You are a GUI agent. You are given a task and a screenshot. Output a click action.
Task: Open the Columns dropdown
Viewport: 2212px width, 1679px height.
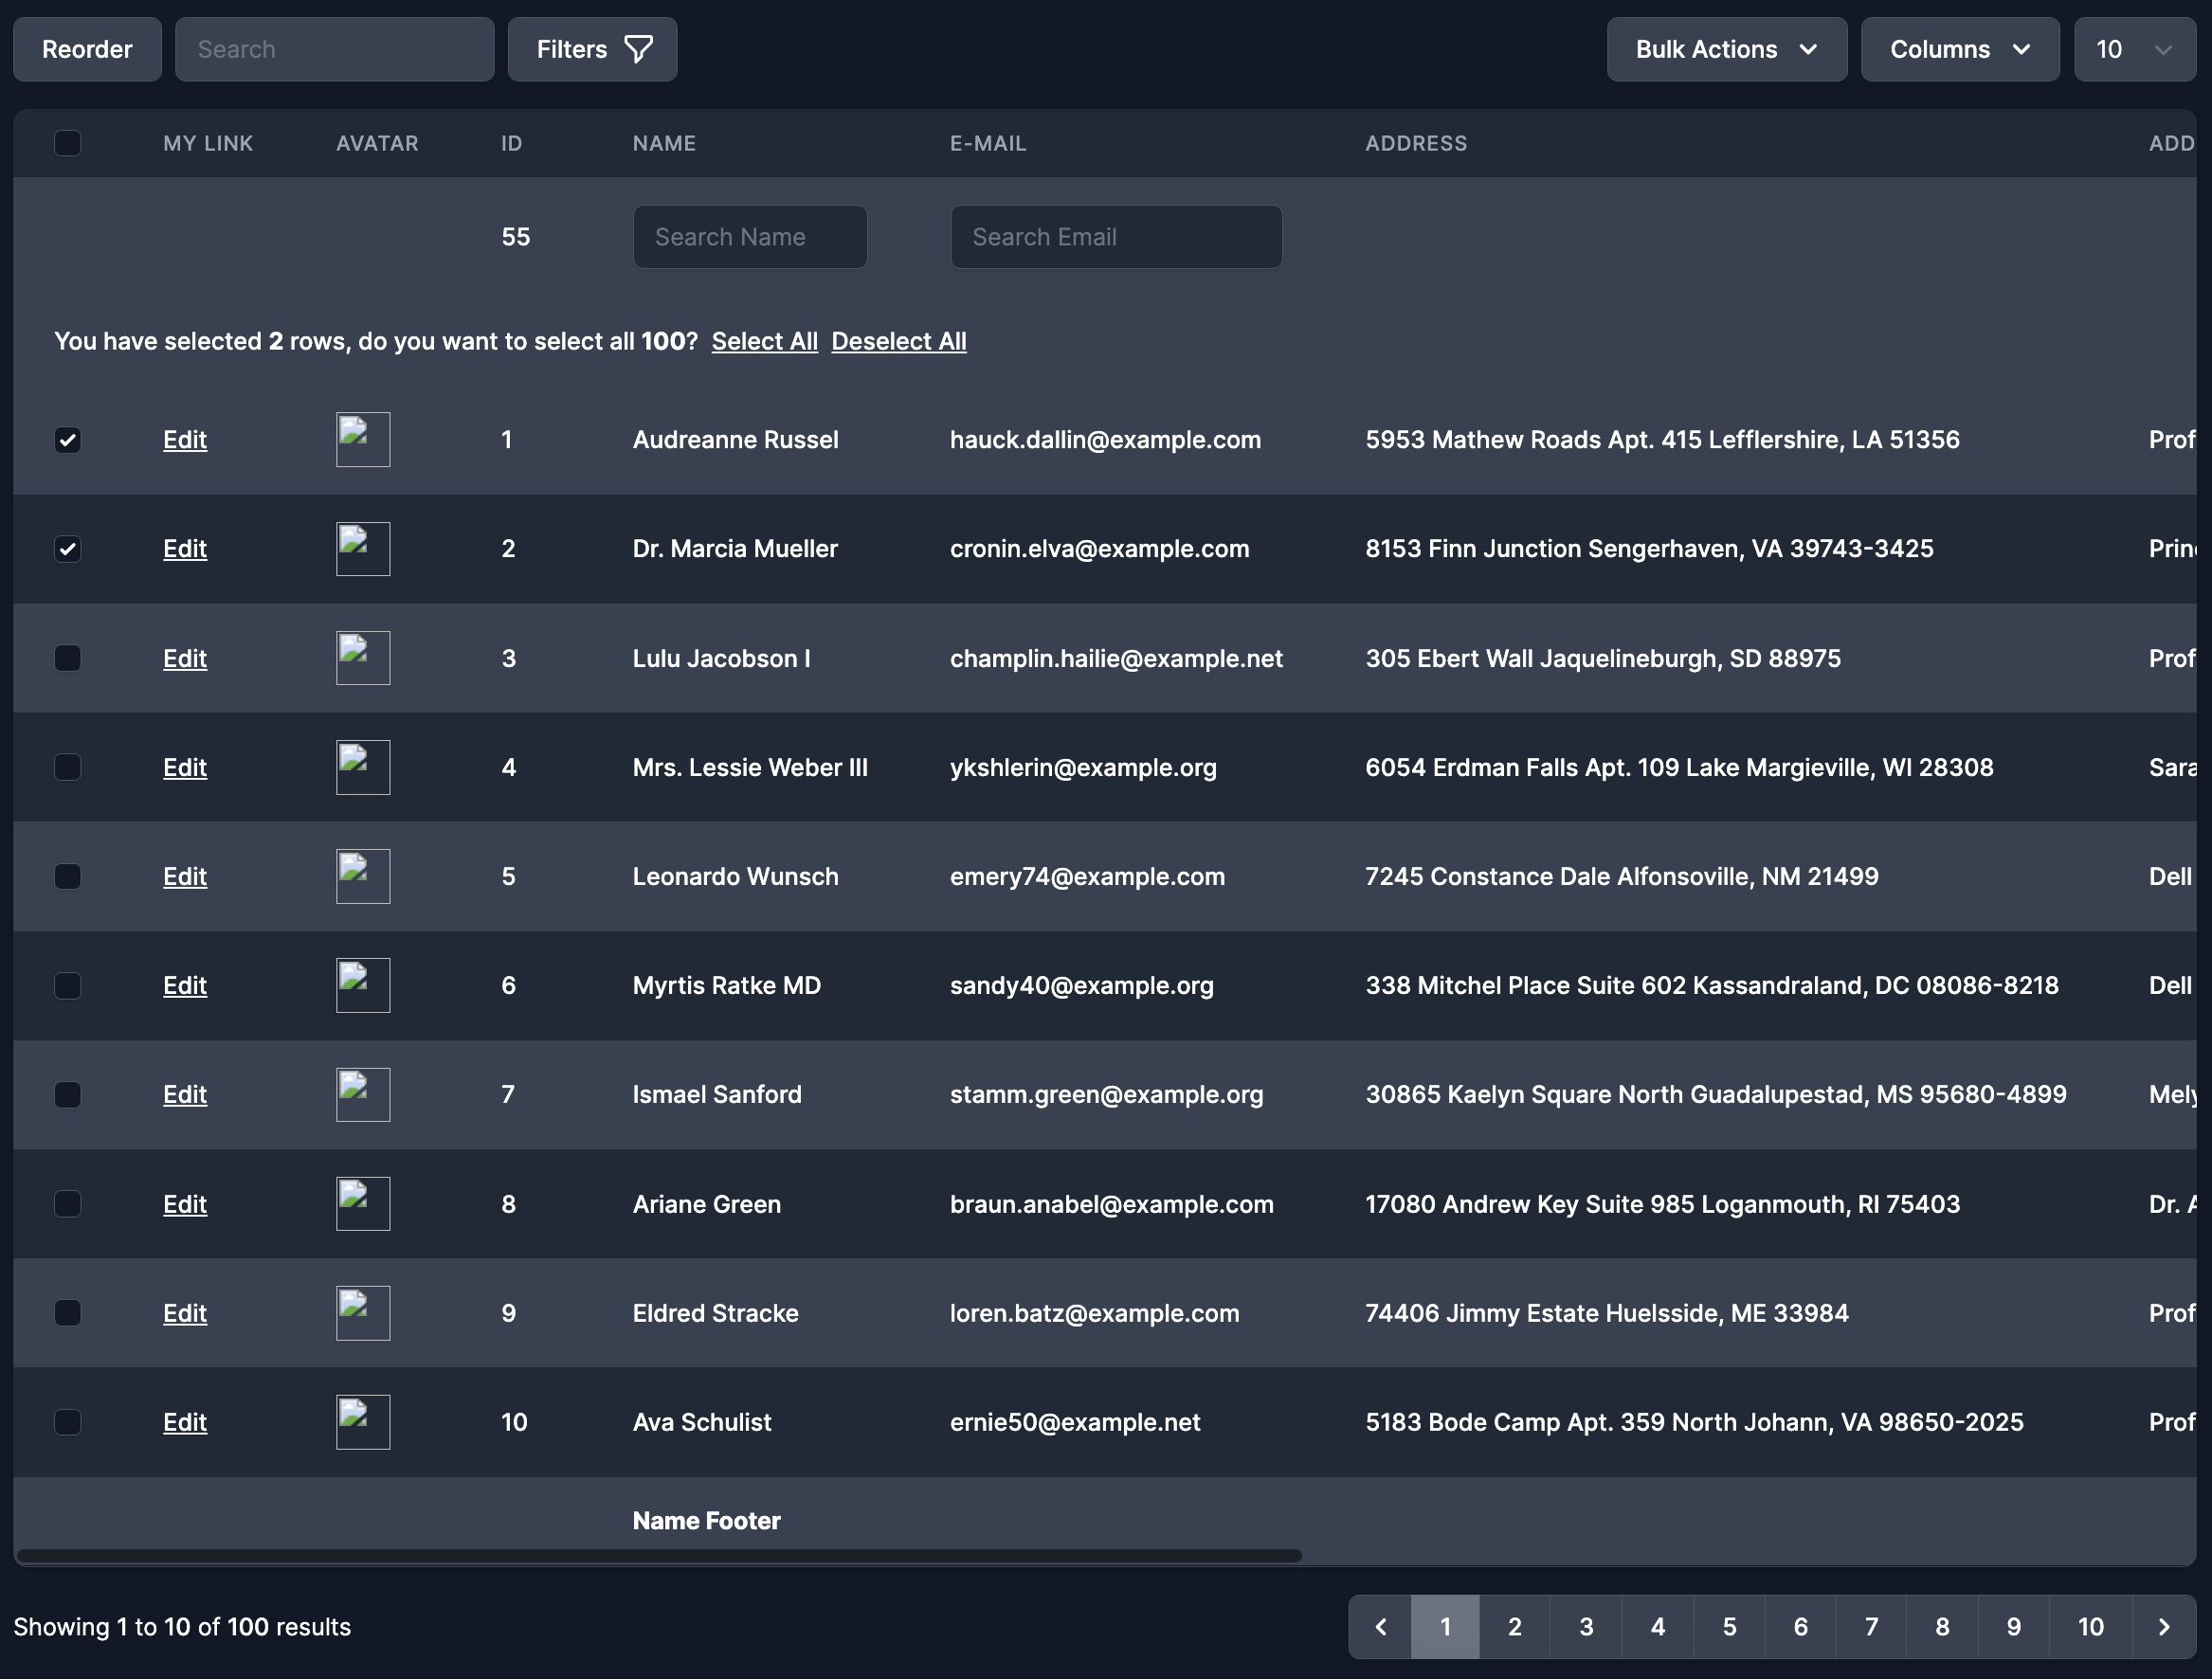click(1958, 48)
